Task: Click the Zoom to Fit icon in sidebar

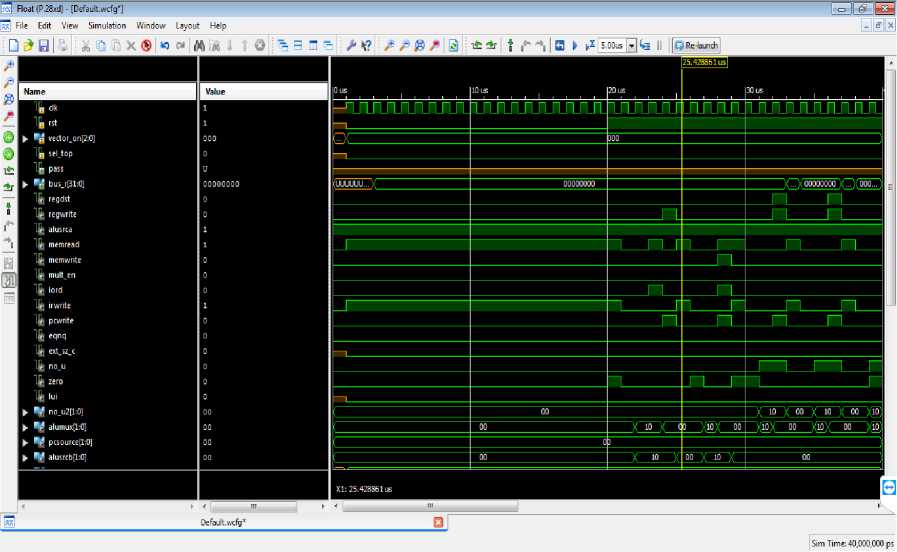Action: [x=9, y=101]
